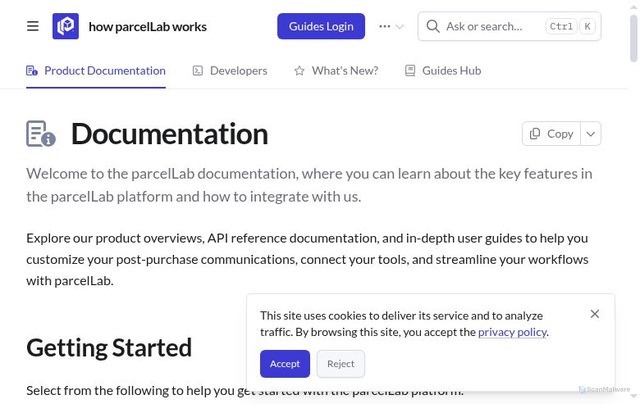Open the hamburger navigation menu
This screenshot has width=640, height=404.
tap(33, 26)
